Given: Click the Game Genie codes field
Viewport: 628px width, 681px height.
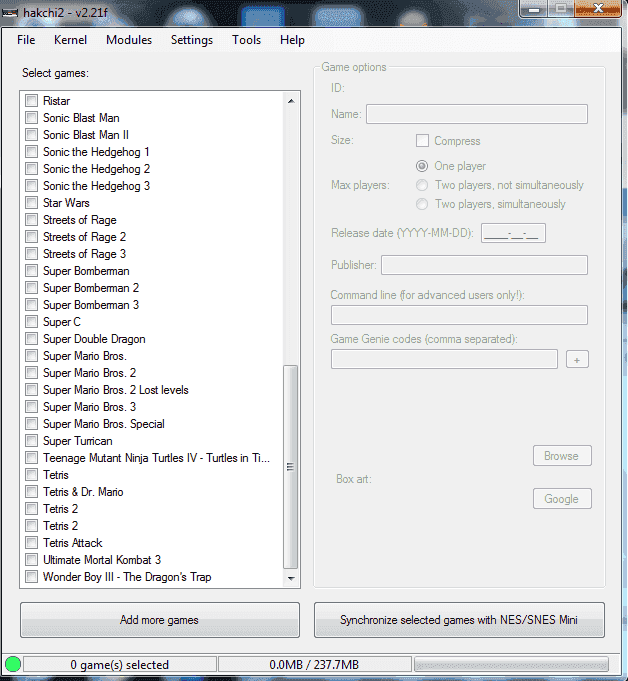Looking at the screenshot, I should (444, 359).
